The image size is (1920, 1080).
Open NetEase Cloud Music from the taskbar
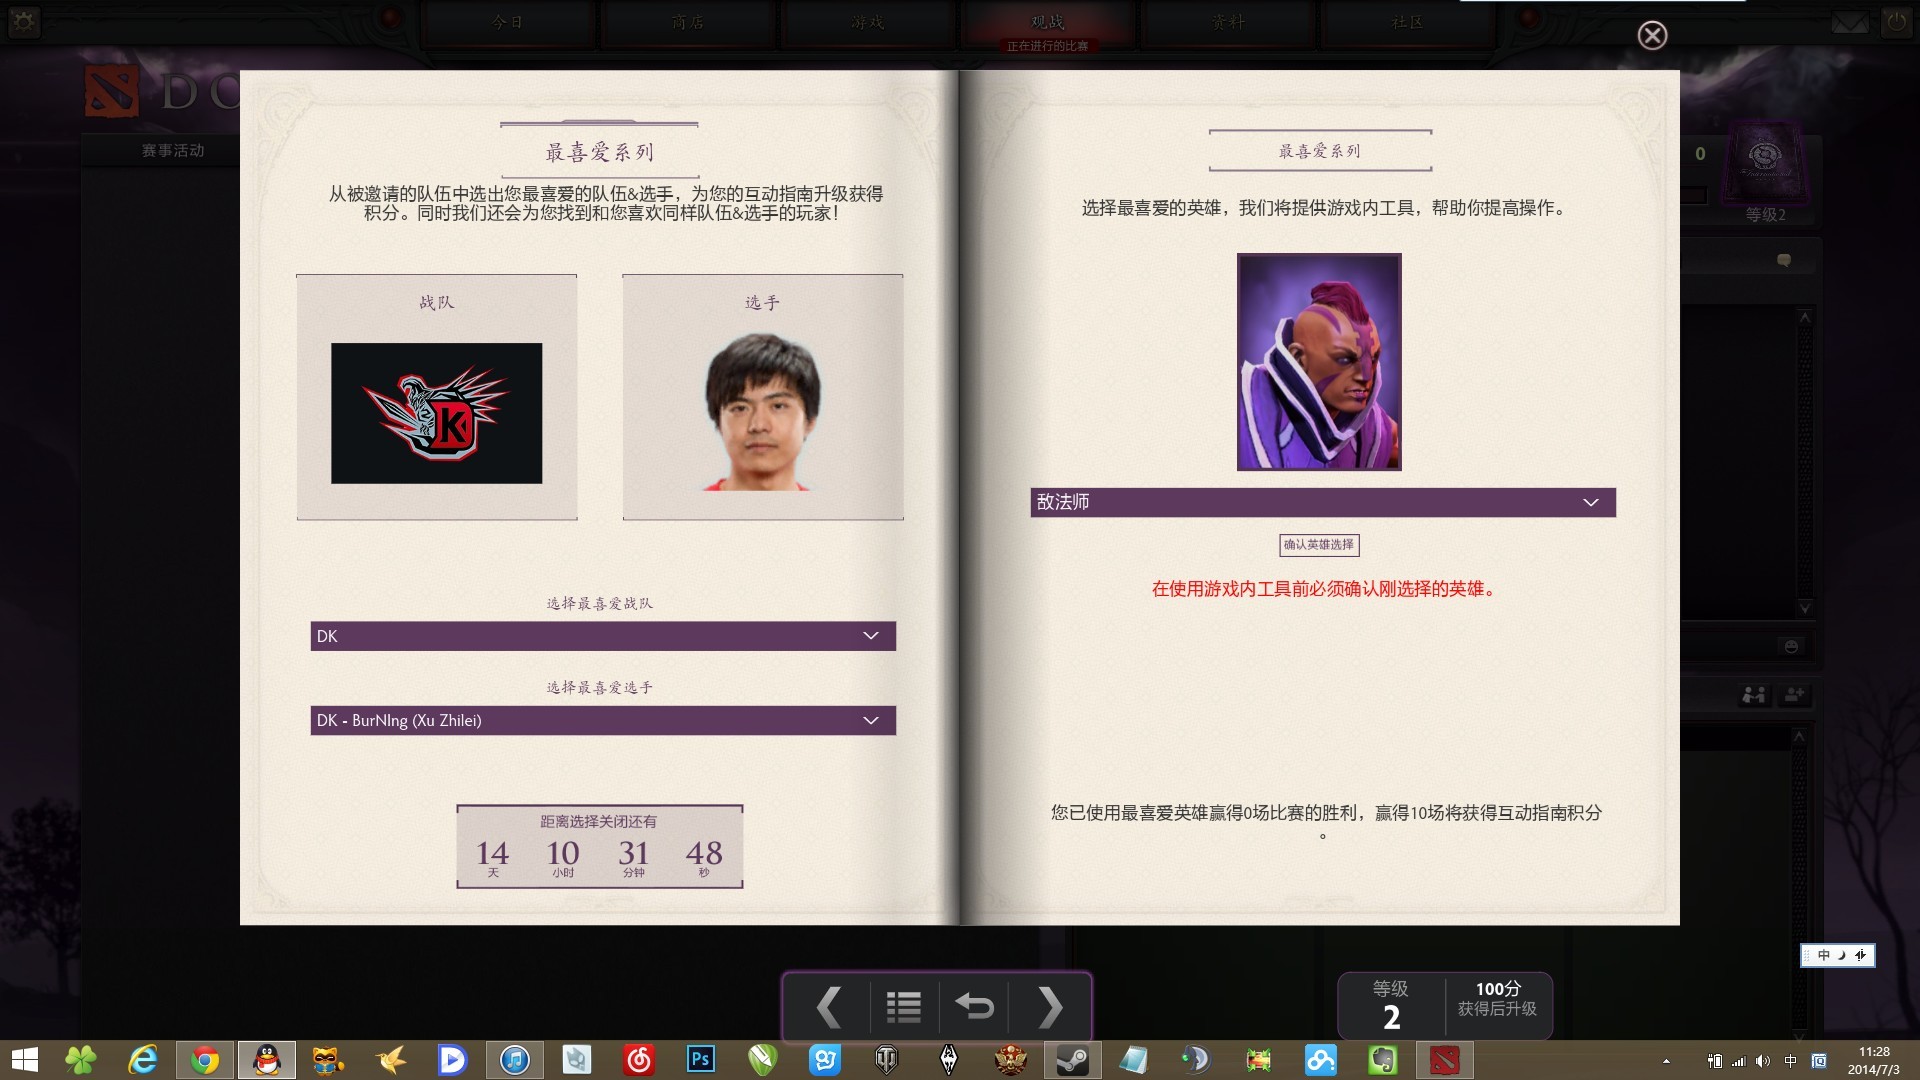639,1060
